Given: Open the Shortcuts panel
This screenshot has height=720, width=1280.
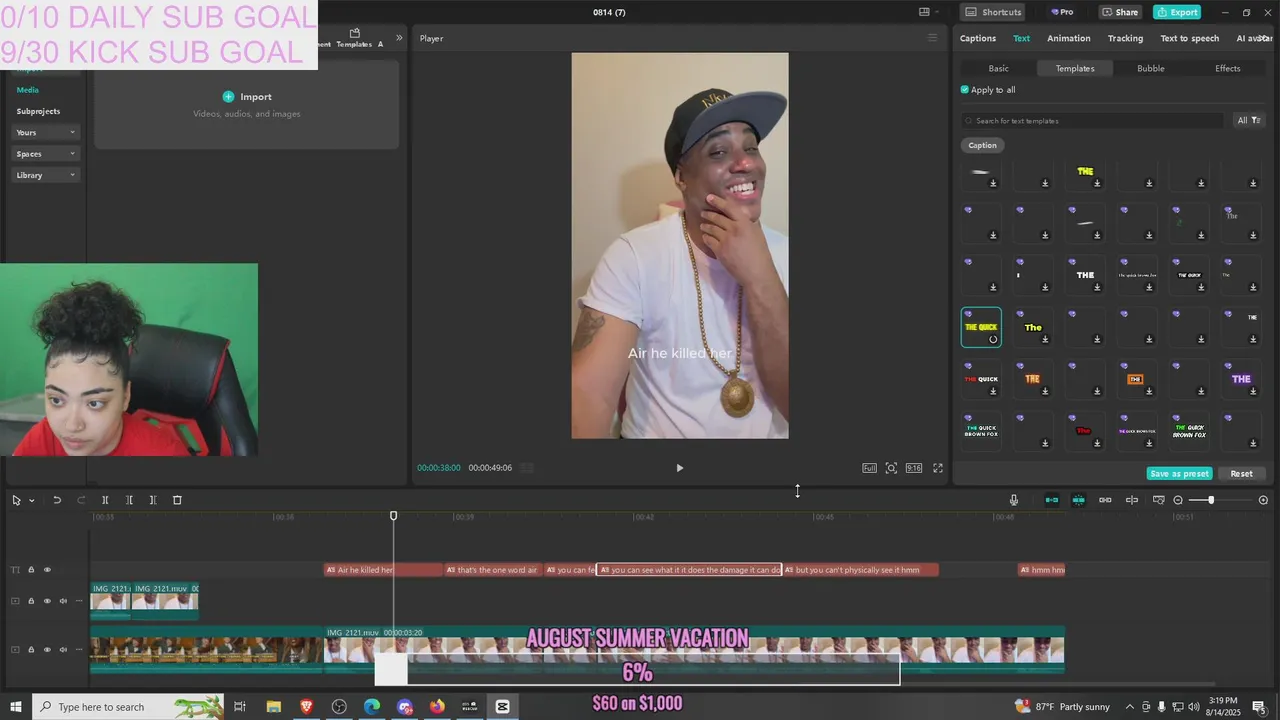Looking at the screenshot, I should [x=993, y=12].
